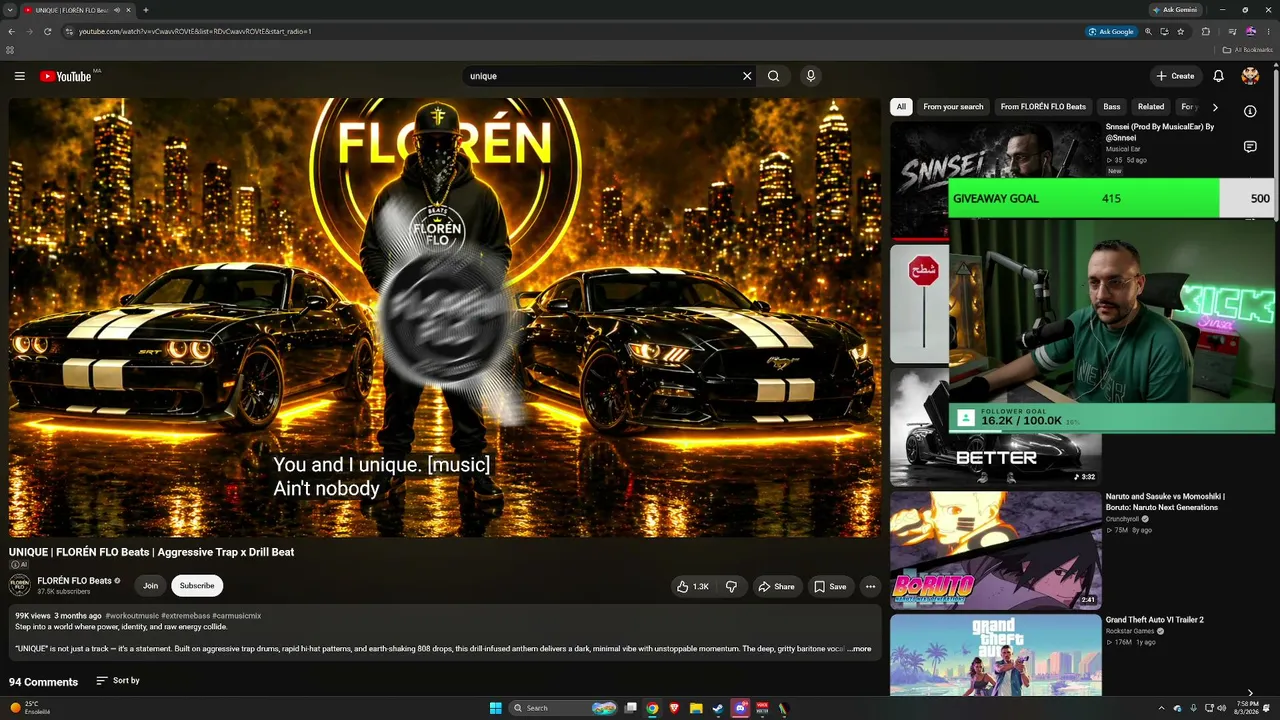Open Discord from the taskbar

coord(740,708)
